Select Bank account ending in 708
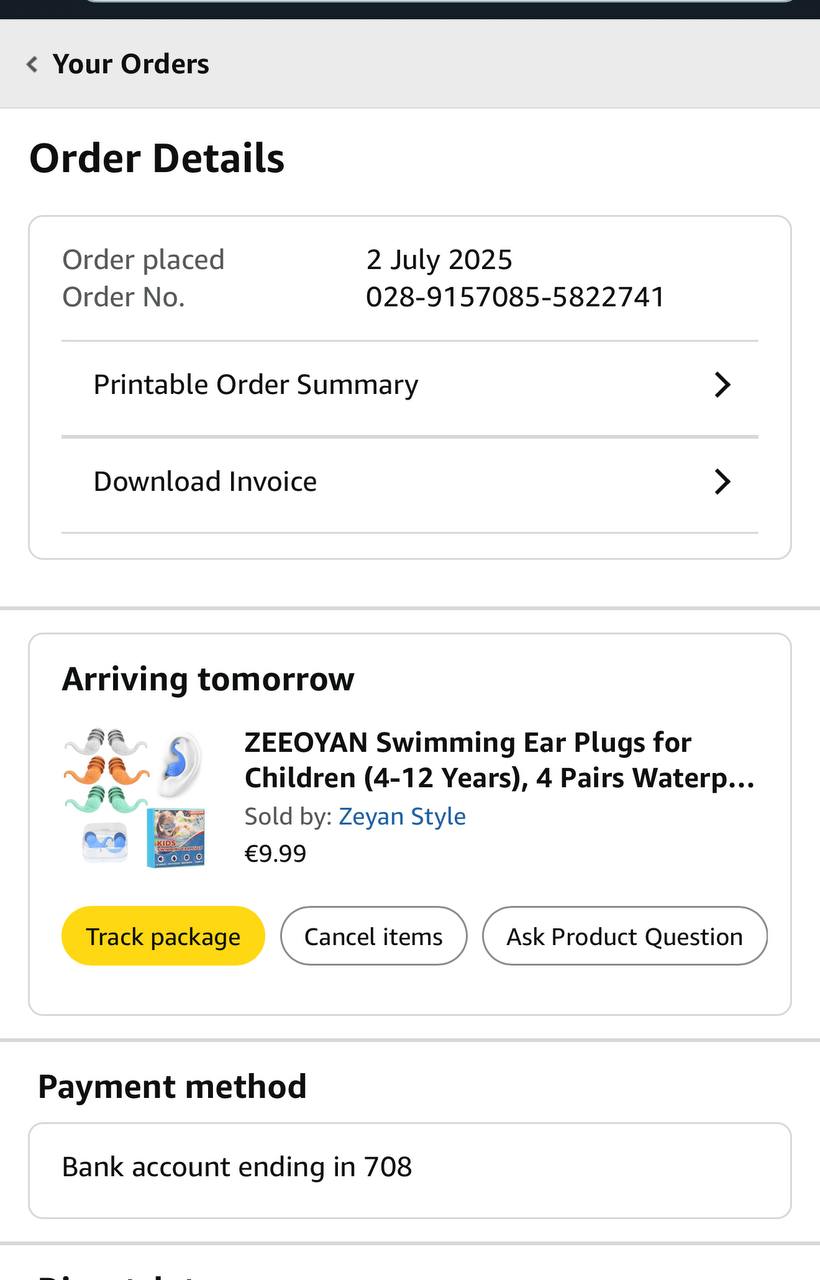 (x=237, y=1167)
